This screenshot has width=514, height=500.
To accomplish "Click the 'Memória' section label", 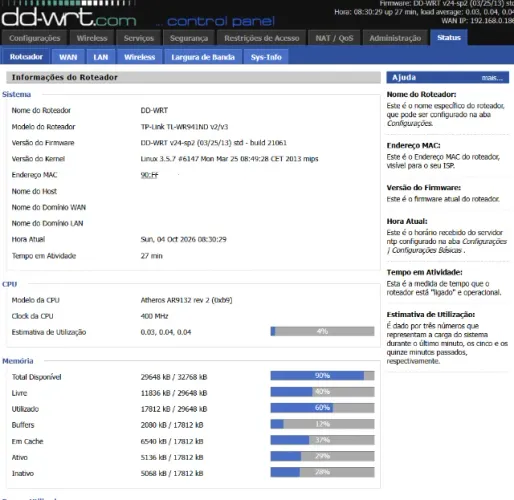I will pos(18,361).
